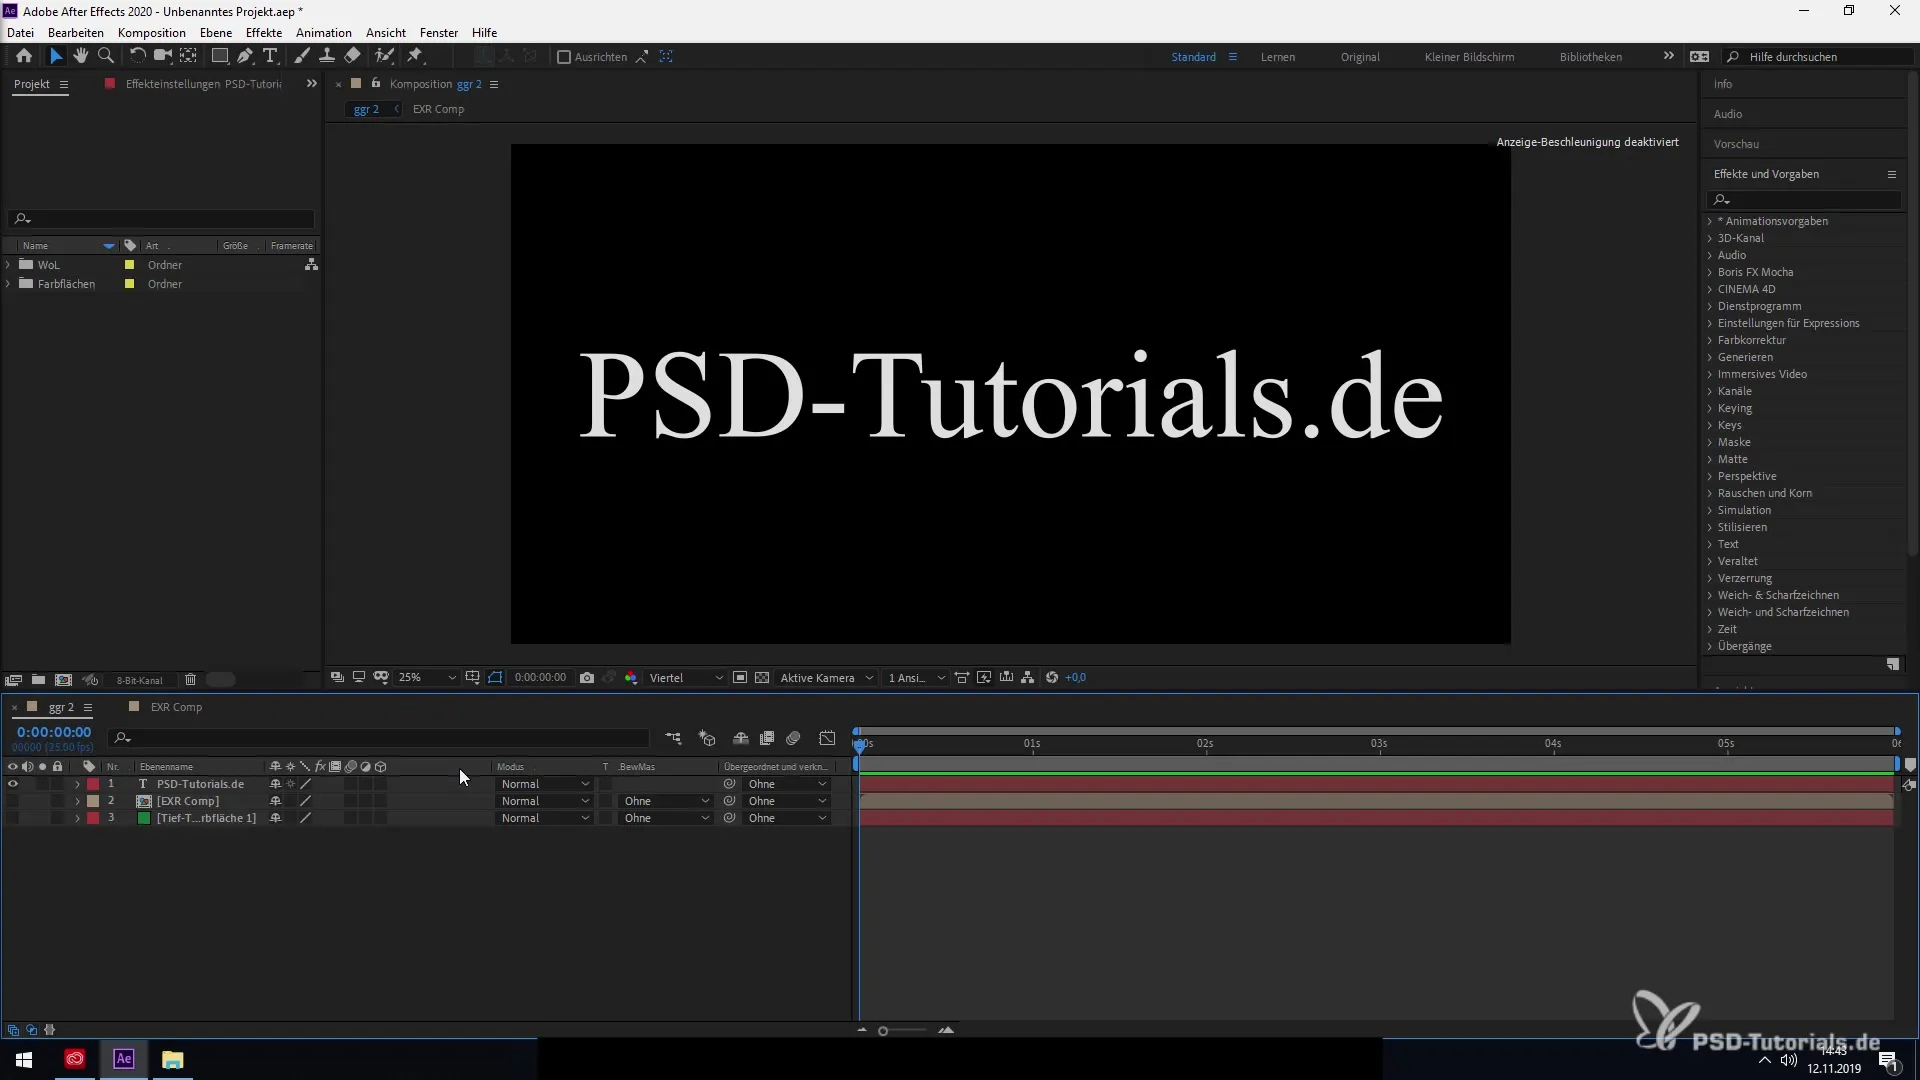Expand layer 1 PSD-Tutorials.de properties
This screenshot has height=1080, width=1920.
[x=77, y=784]
